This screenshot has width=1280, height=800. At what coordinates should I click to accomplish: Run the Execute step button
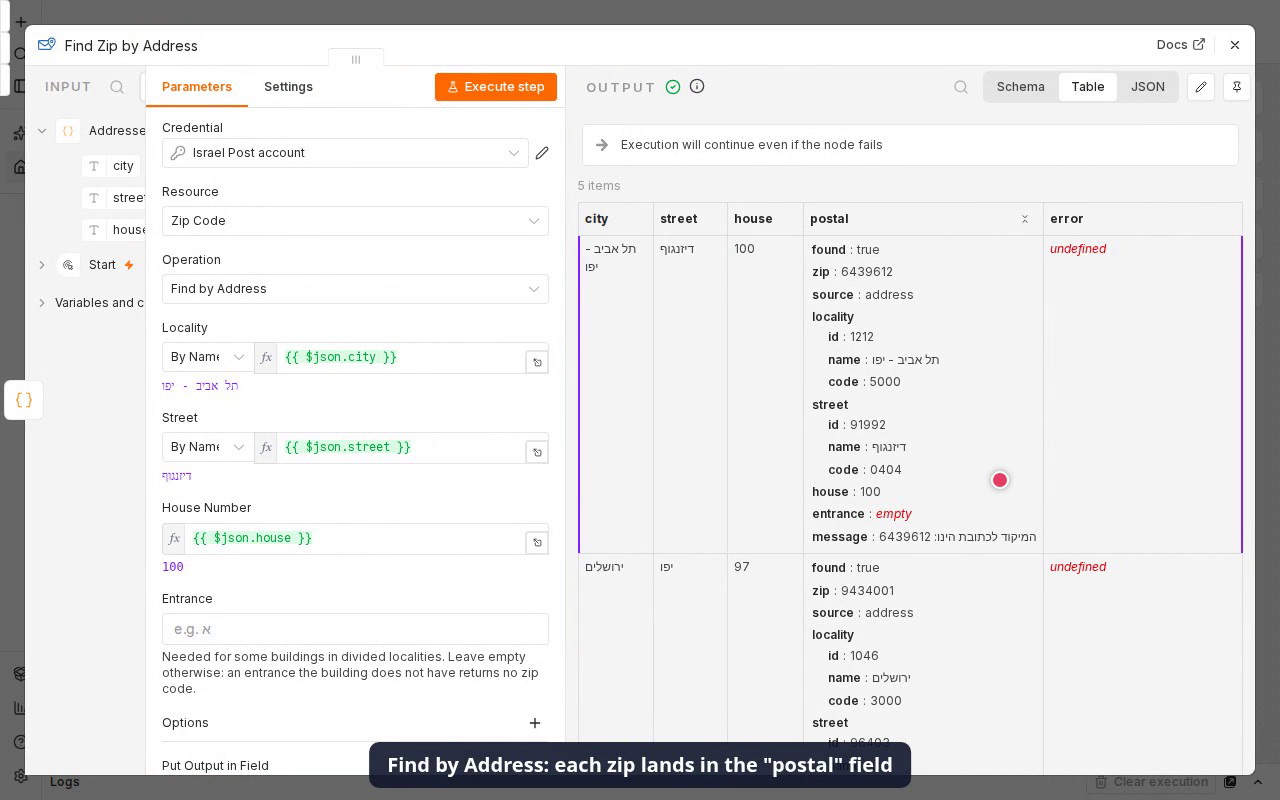pos(496,87)
